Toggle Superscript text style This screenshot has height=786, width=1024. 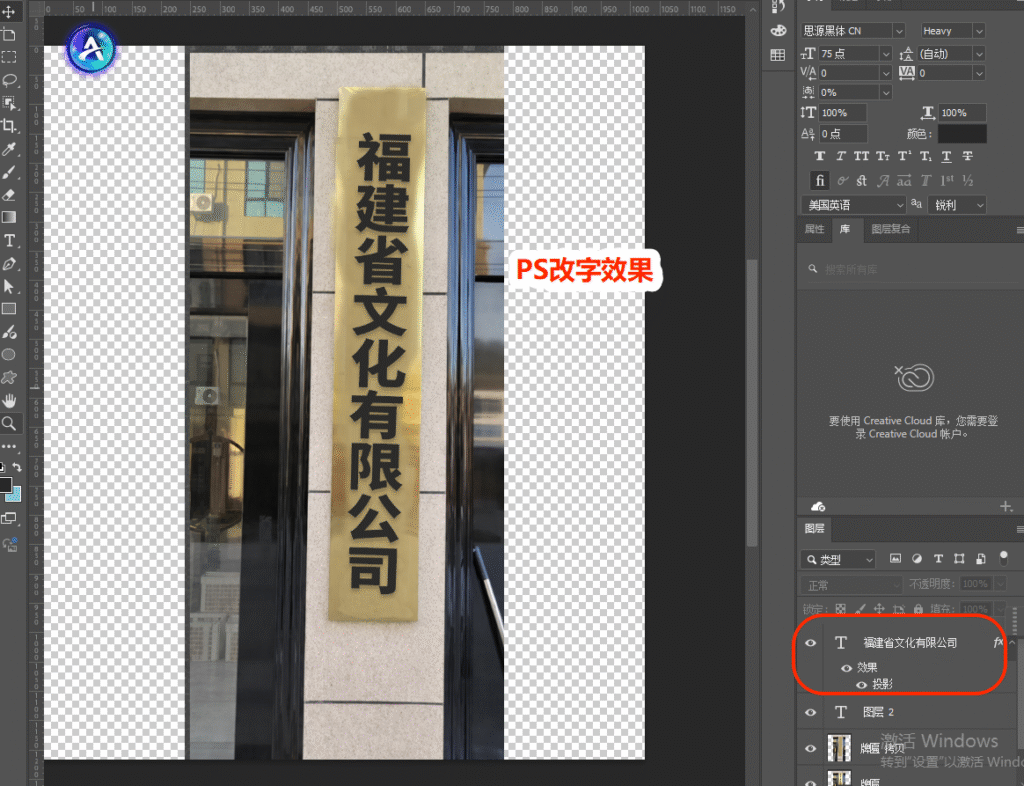pyautogui.click(x=904, y=157)
